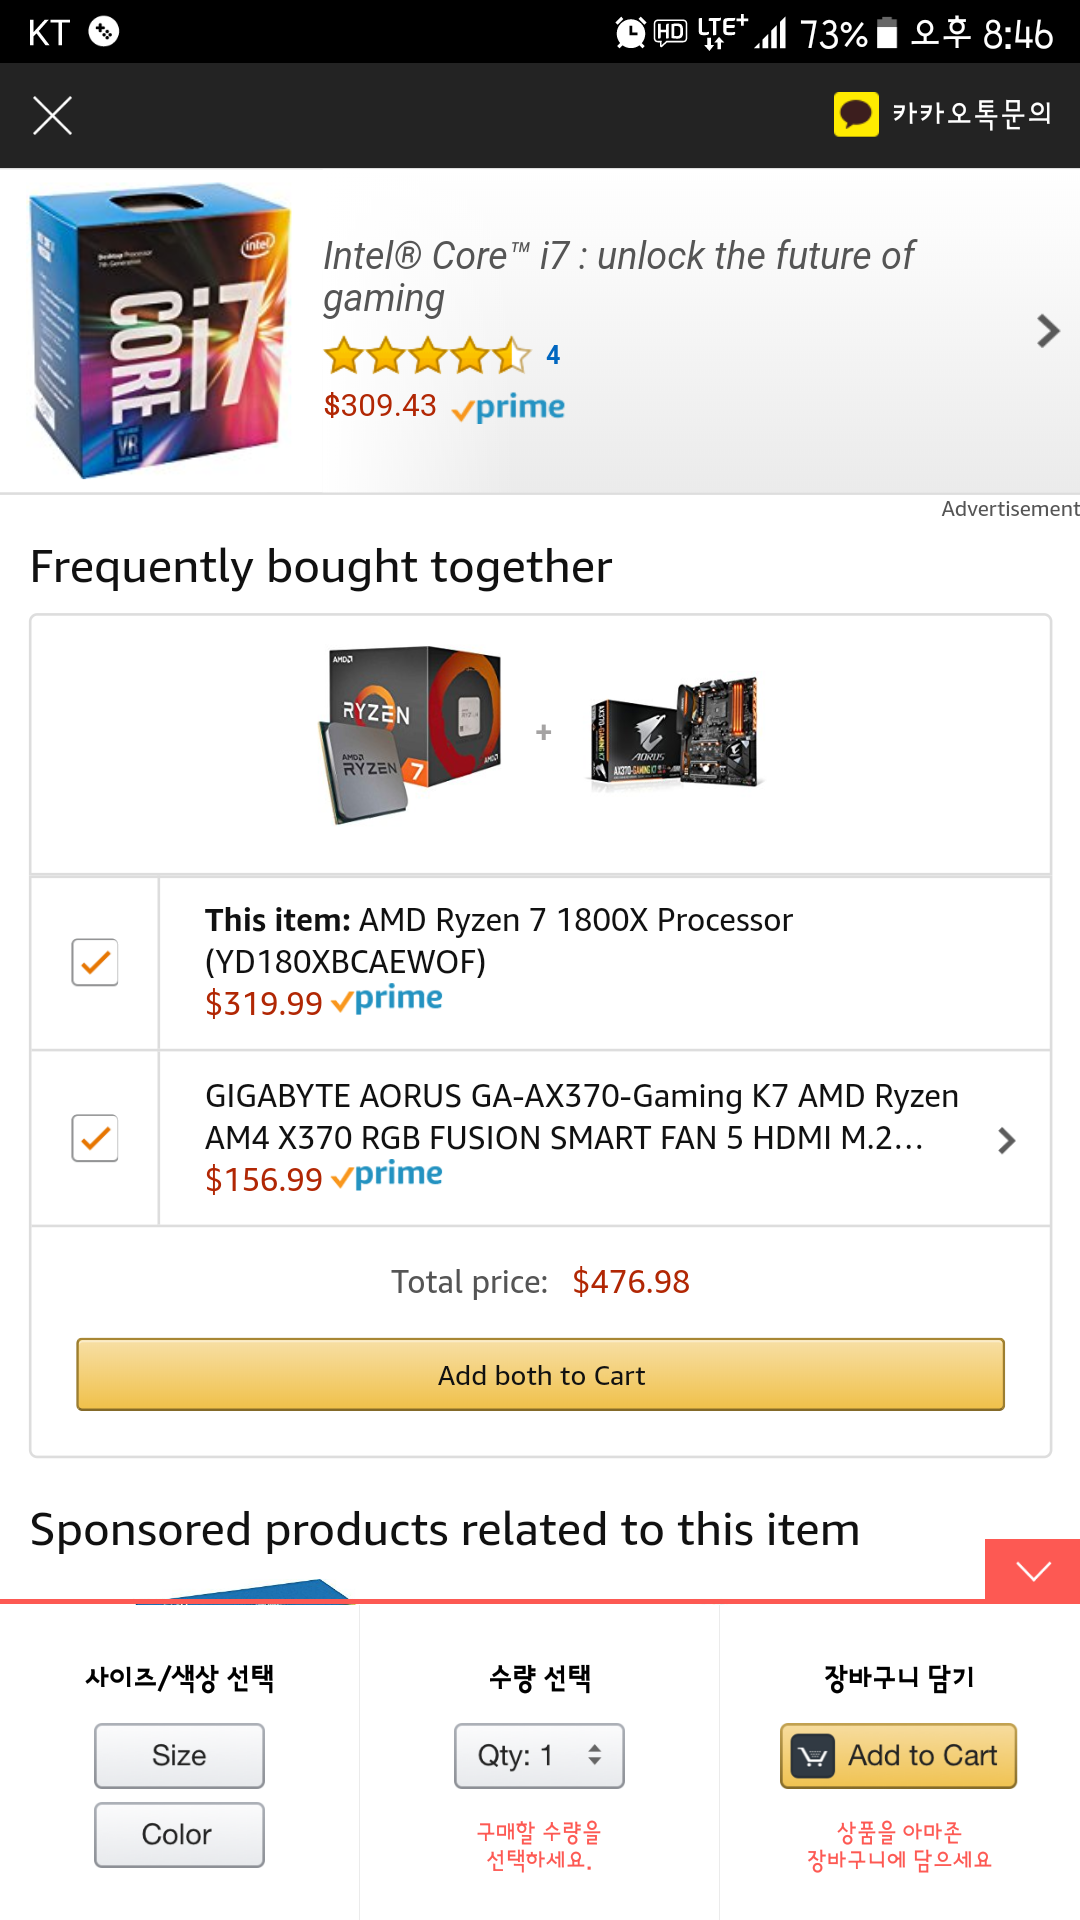This screenshot has width=1080, height=1920.
Task: Click Add both to Cart button
Action: pyautogui.click(x=541, y=1375)
